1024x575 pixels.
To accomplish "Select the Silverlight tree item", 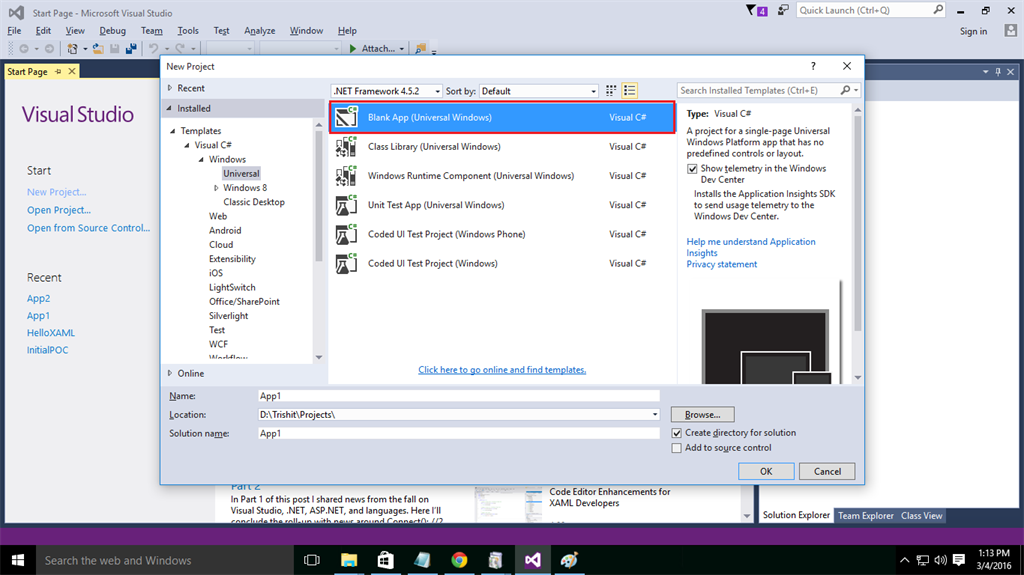I will point(229,316).
